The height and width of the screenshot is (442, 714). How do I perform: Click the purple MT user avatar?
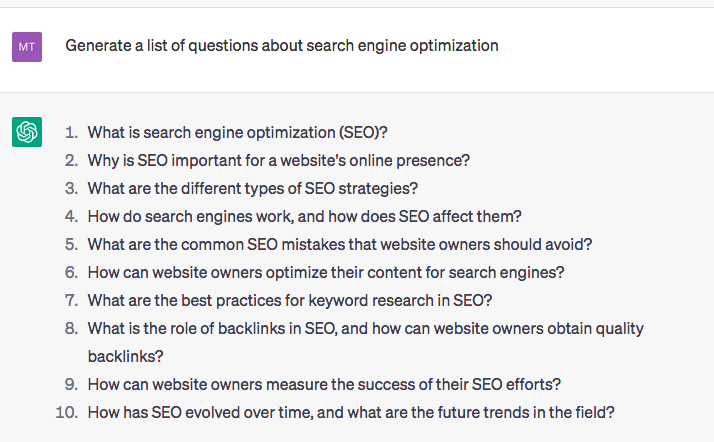[27, 47]
